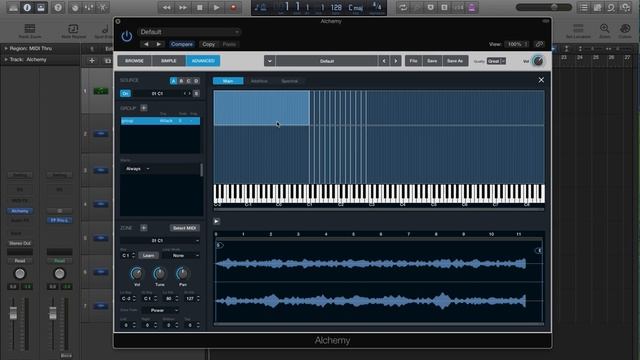Click the Select MIDI button
This screenshot has width=640, height=360.
184,228
